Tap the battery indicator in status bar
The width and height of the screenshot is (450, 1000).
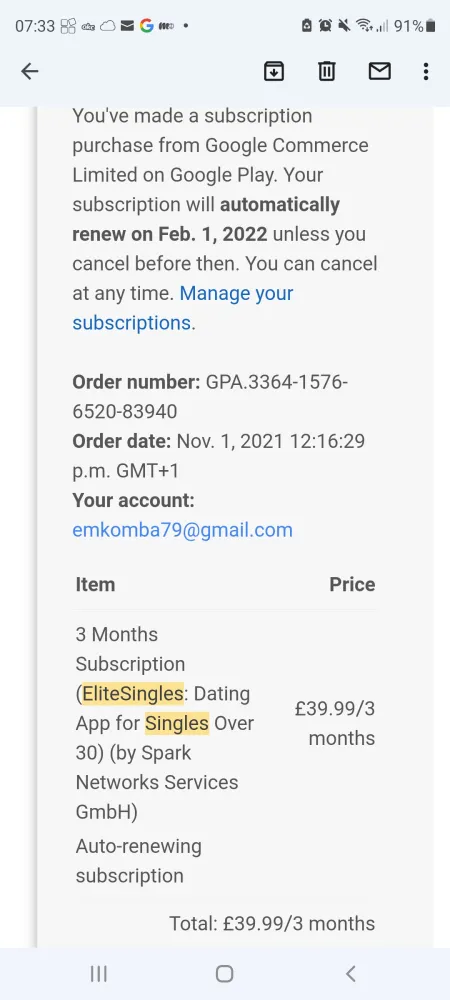pos(431,26)
